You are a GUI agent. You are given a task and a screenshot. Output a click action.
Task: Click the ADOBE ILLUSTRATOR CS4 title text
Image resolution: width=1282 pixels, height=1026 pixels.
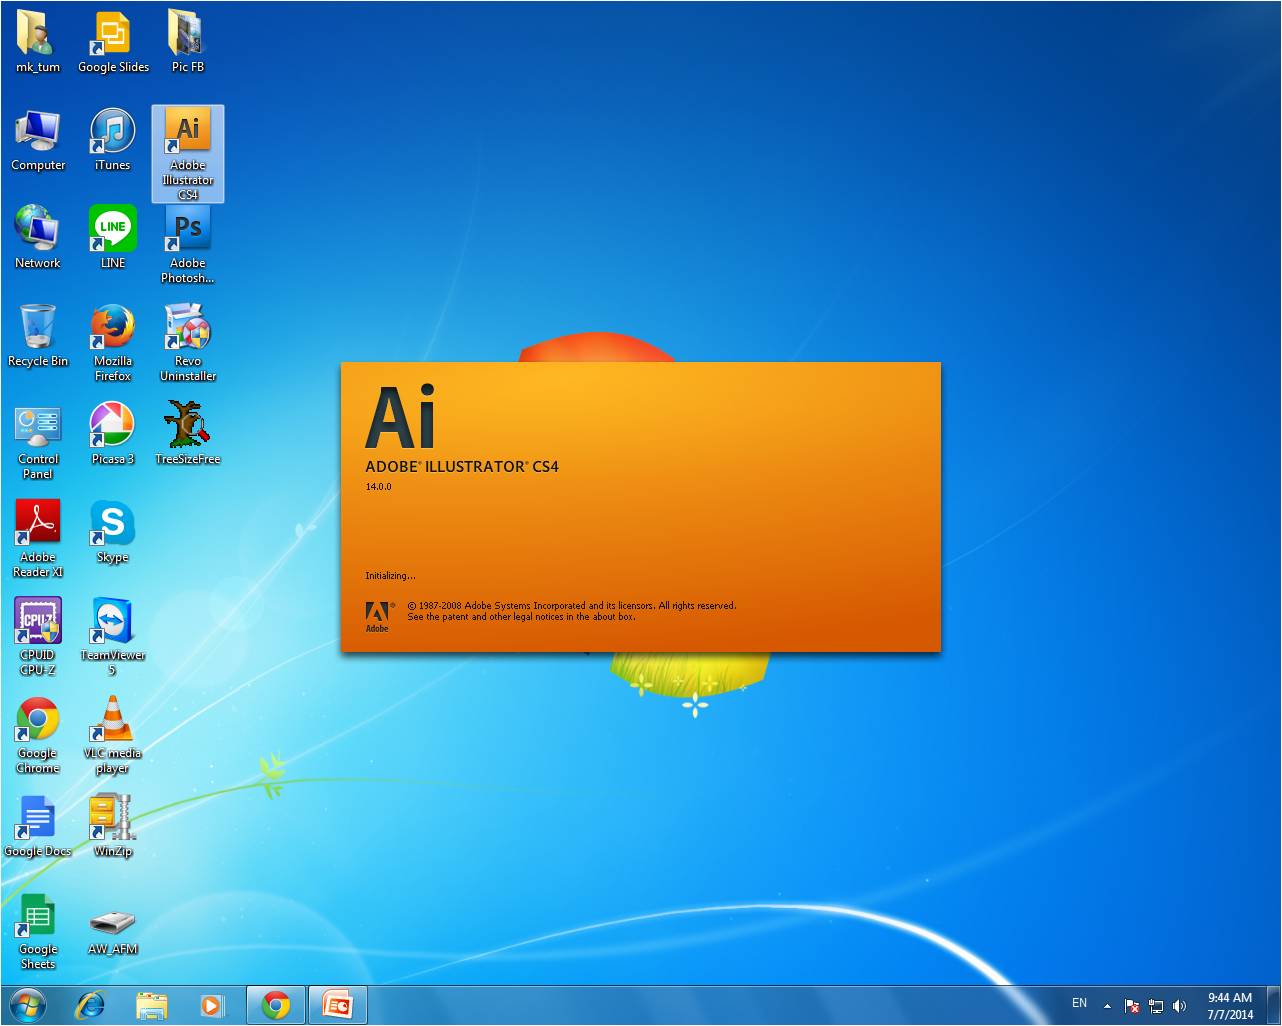coord(462,466)
